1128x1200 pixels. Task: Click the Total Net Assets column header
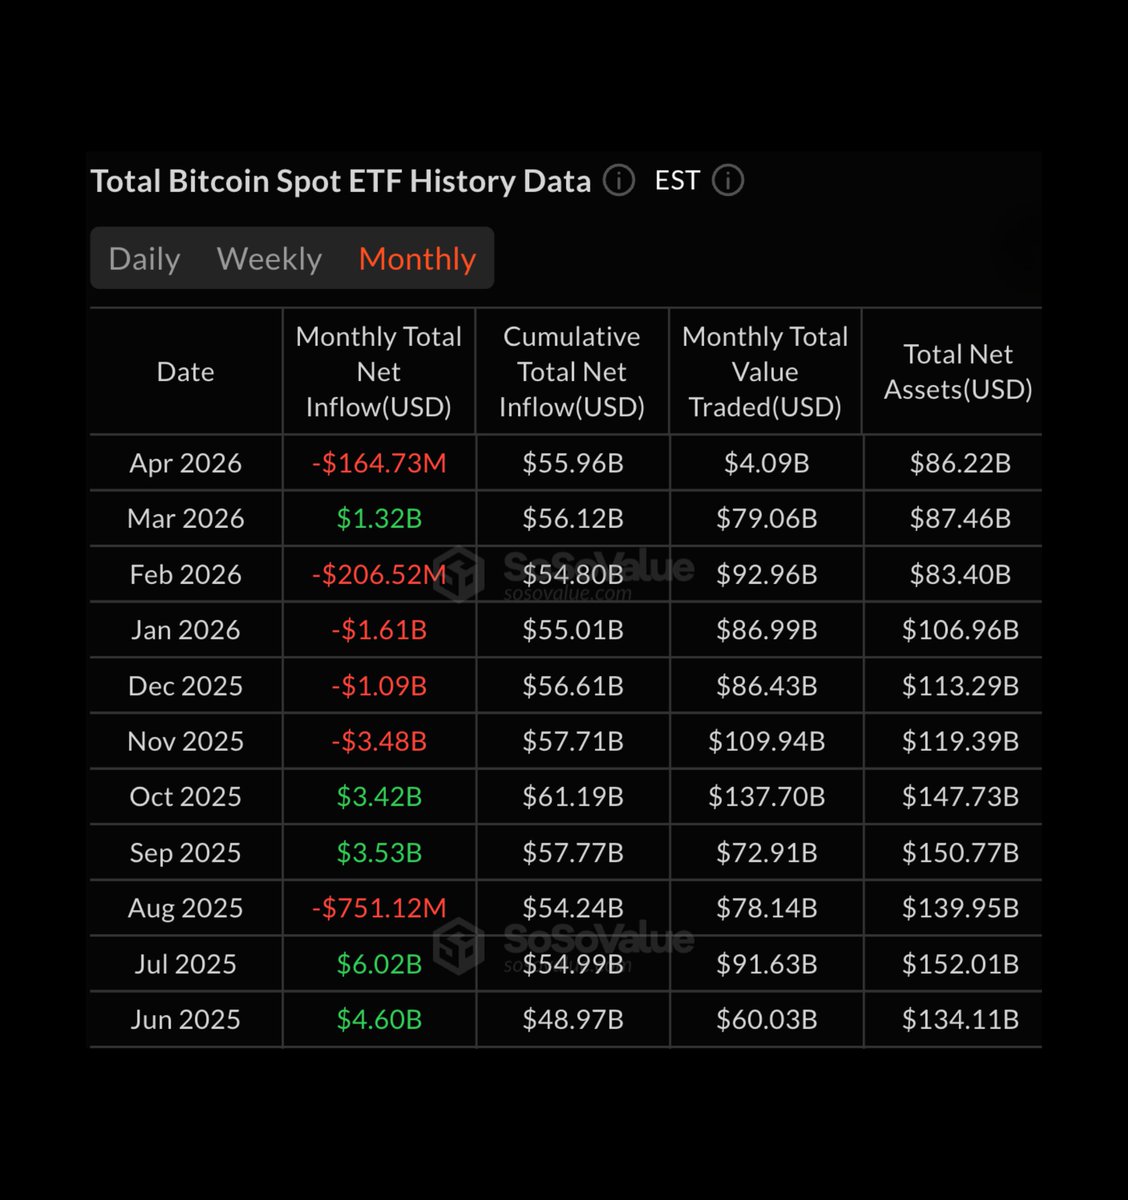click(x=958, y=372)
